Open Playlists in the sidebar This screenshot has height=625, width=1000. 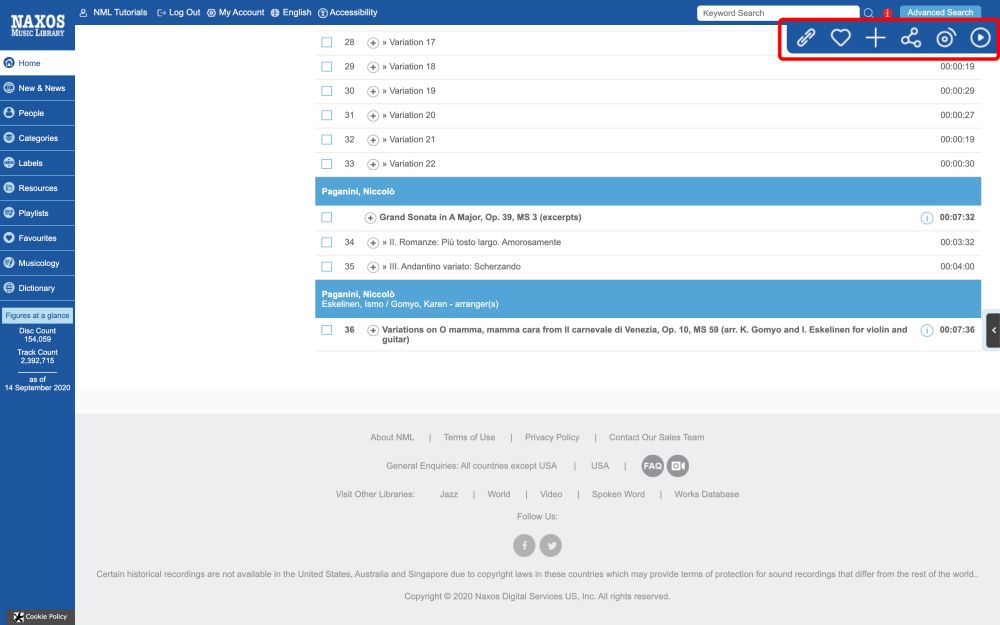[38, 213]
